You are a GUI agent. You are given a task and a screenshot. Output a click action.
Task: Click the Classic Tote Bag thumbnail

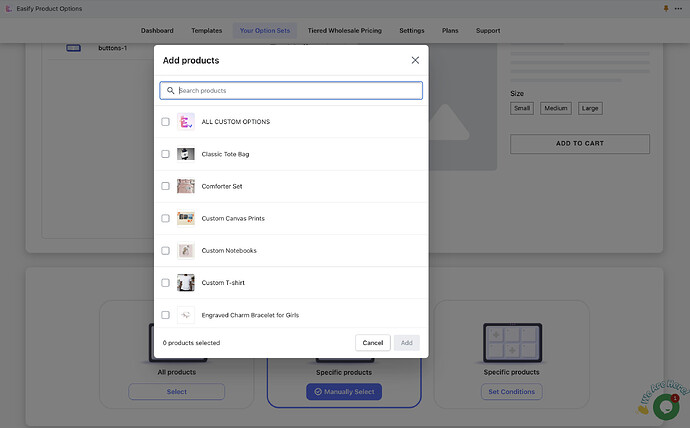pos(186,154)
